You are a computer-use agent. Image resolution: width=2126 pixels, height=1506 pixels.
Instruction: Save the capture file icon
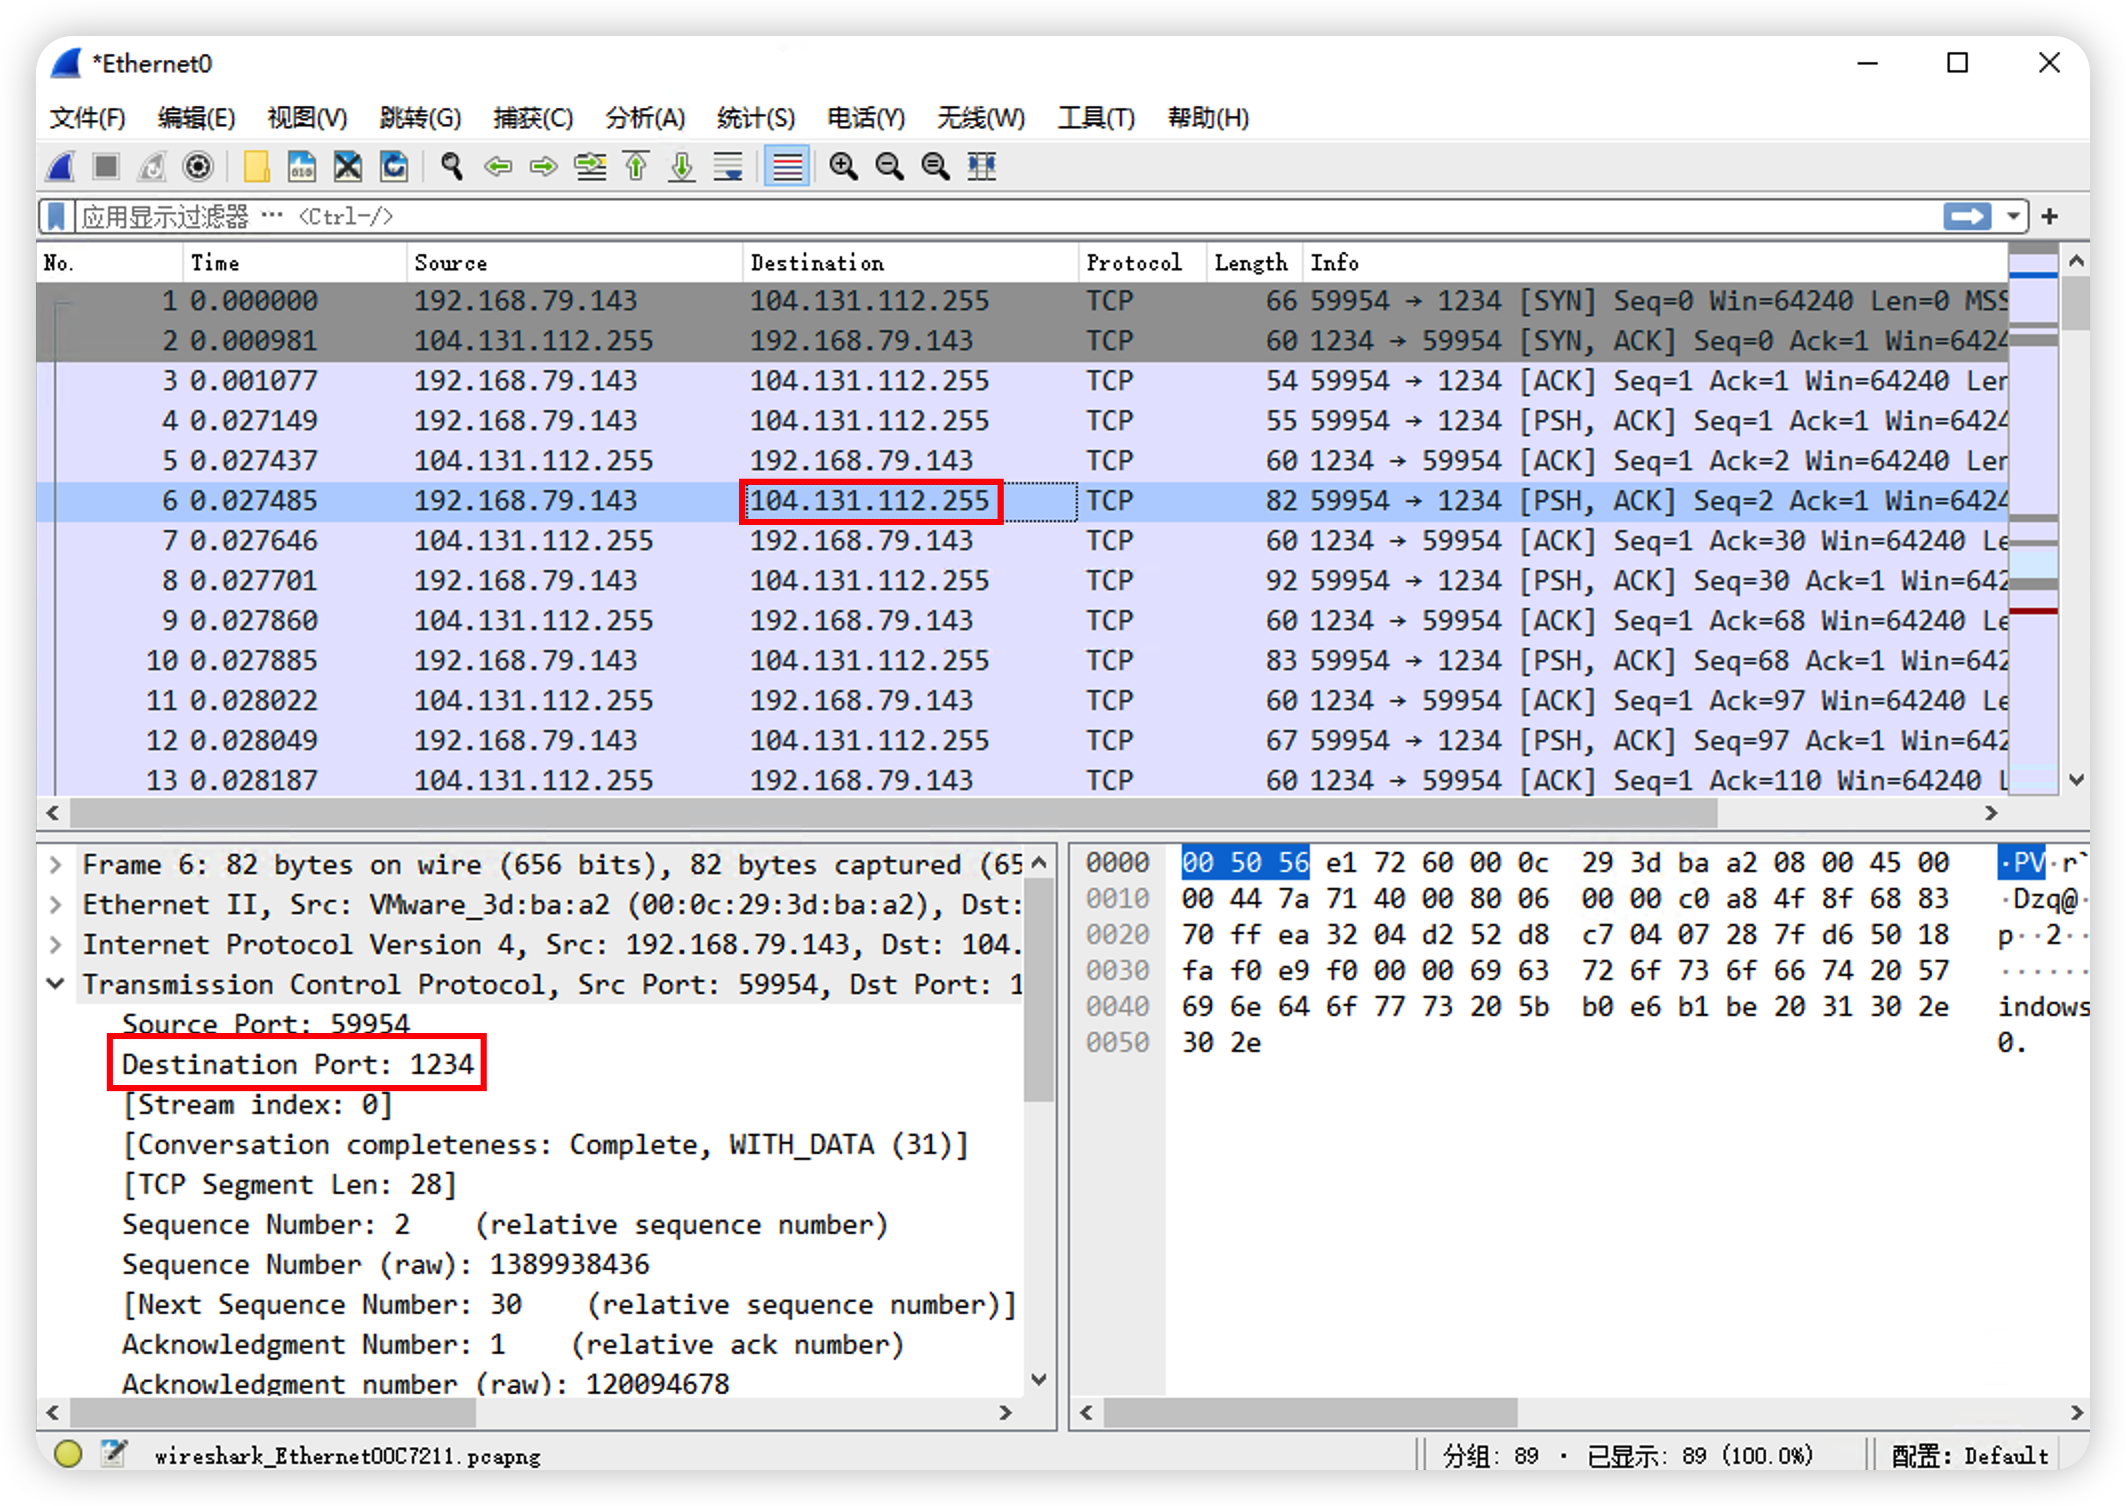[301, 166]
